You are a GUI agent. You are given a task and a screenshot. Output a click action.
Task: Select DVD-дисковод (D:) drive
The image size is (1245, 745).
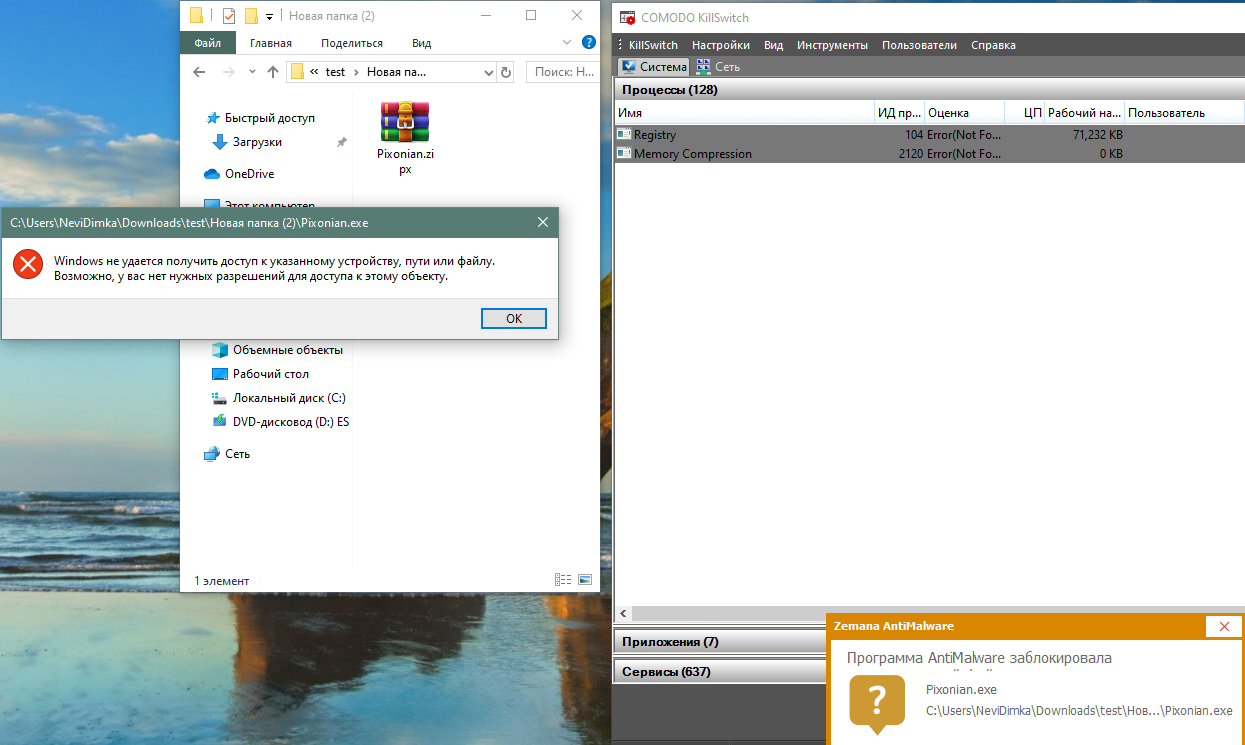(280, 422)
